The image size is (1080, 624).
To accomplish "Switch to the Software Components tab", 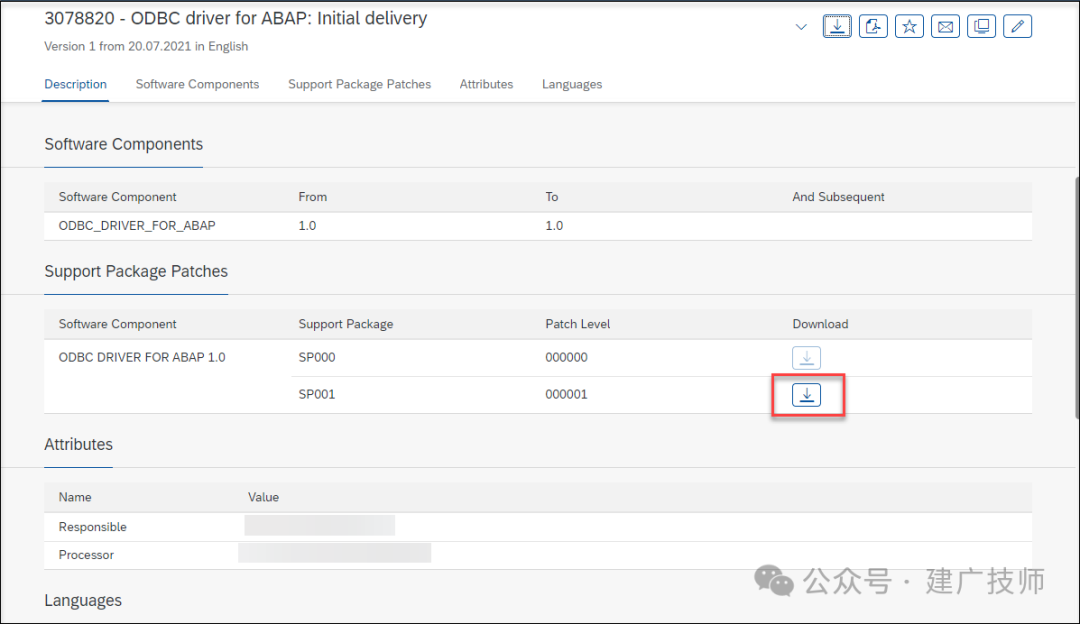I will click(197, 84).
